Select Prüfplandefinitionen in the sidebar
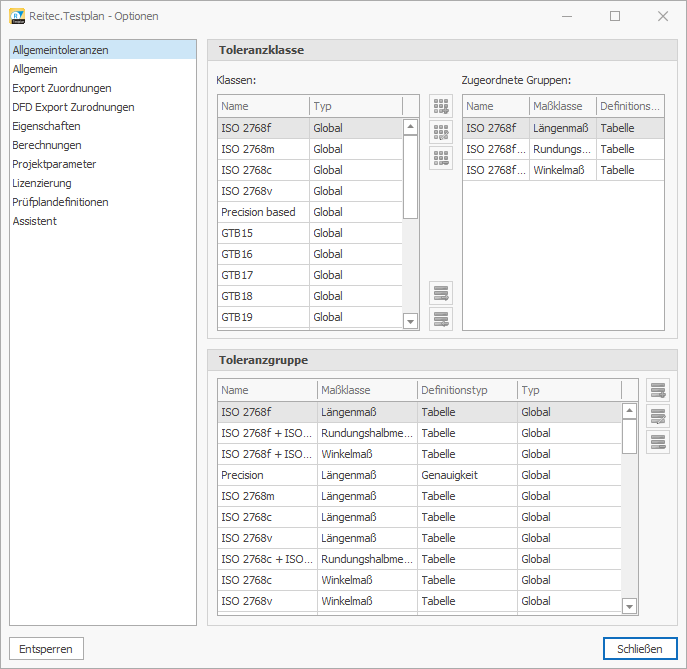This screenshot has width=687, height=669. [60, 202]
